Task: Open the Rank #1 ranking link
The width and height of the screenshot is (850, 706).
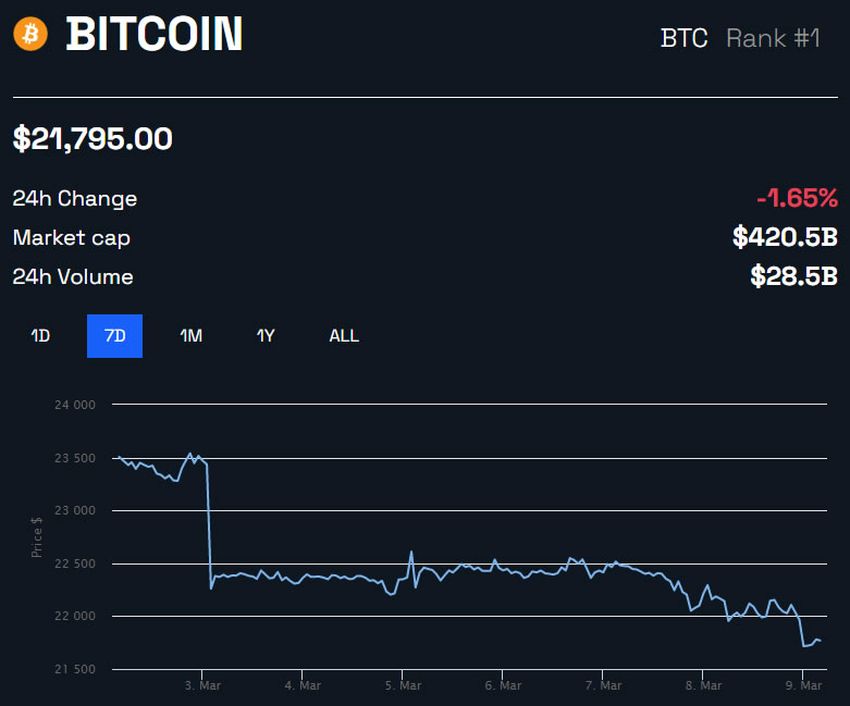Action: [775, 39]
